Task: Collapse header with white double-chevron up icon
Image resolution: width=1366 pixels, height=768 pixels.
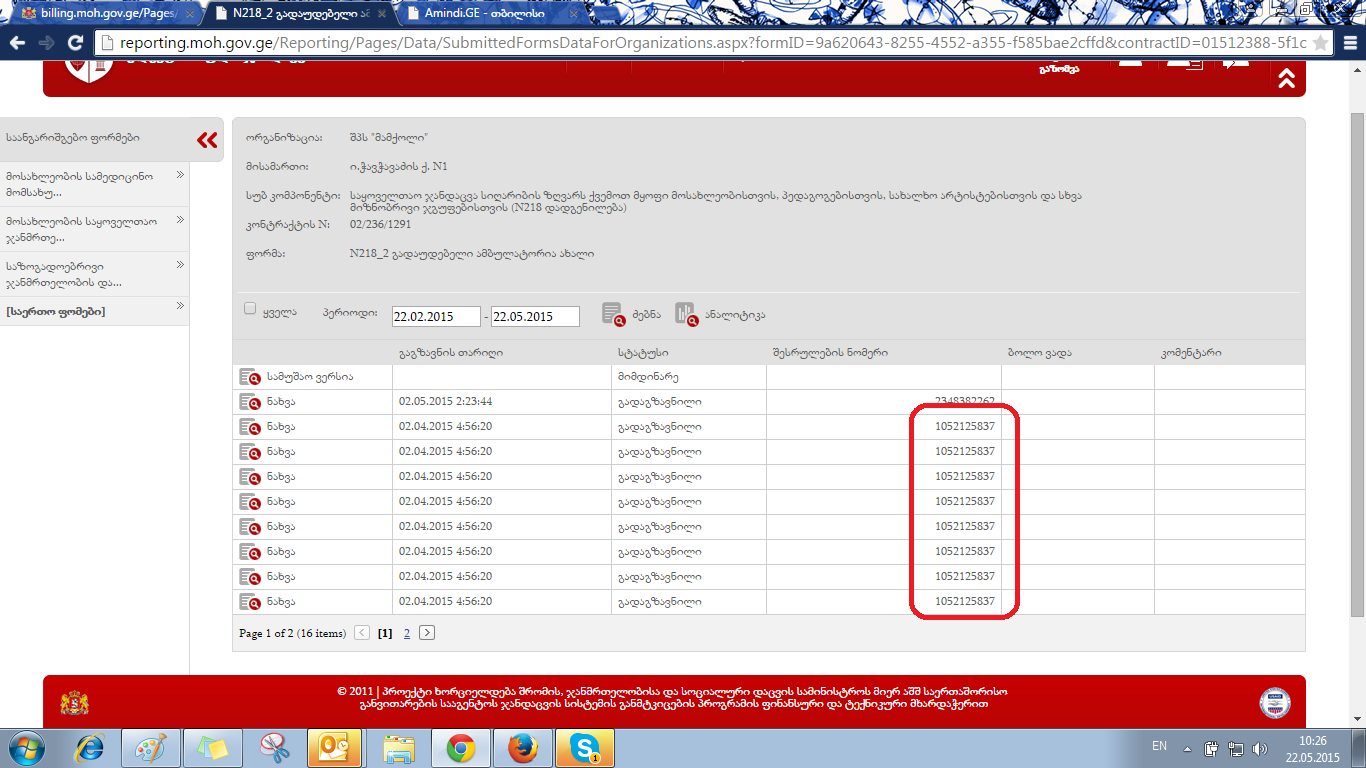Action: 1286,79
